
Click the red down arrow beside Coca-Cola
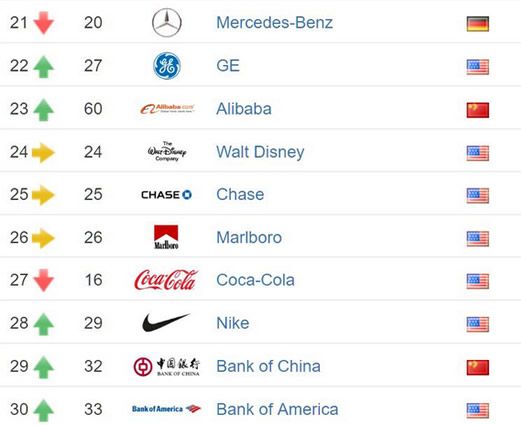click(x=44, y=280)
